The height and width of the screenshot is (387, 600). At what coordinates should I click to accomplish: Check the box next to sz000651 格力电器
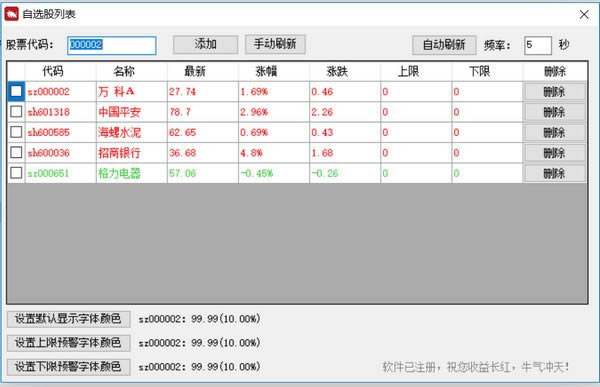tap(16, 173)
